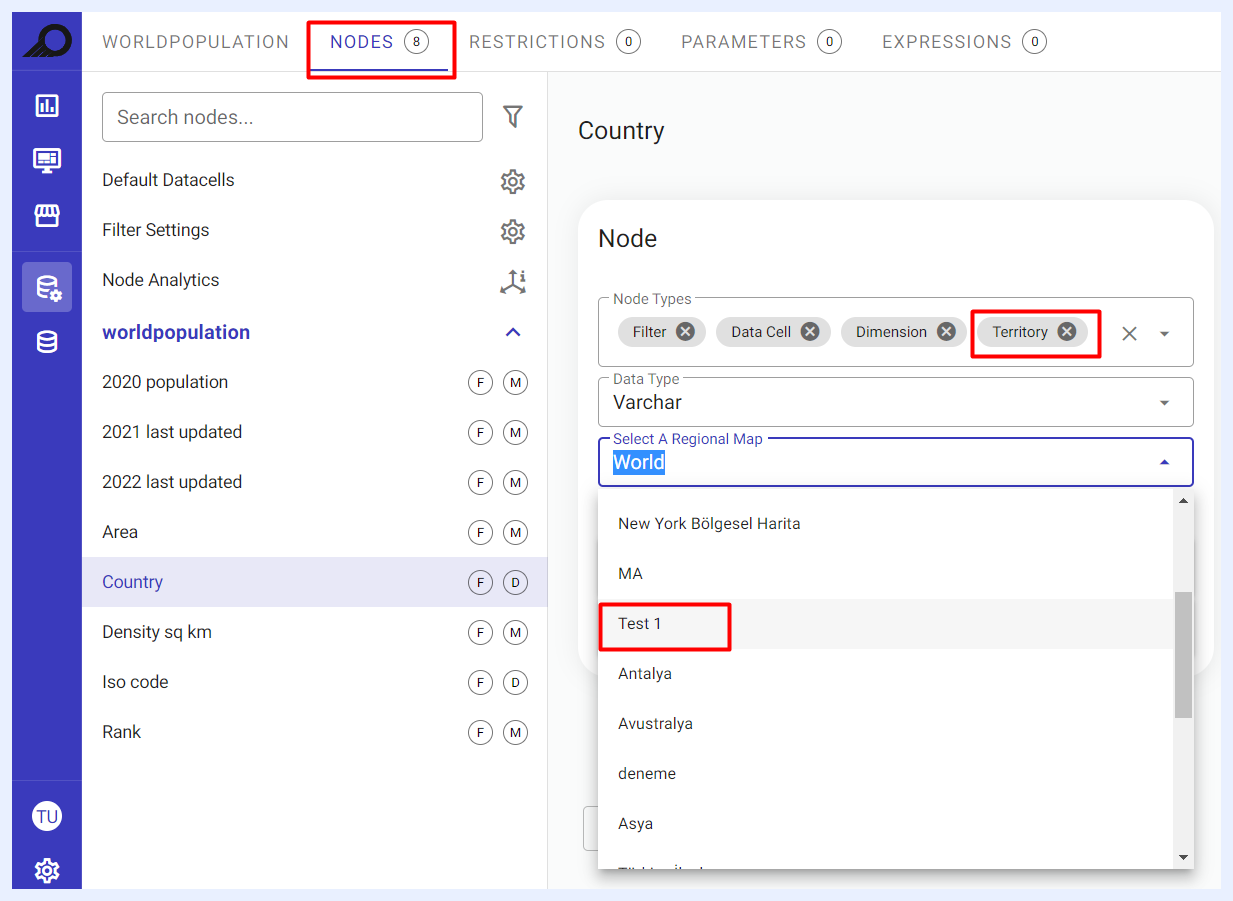Clear all selected node types
Image resolution: width=1233 pixels, height=901 pixels.
pyautogui.click(x=1129, y=334)
